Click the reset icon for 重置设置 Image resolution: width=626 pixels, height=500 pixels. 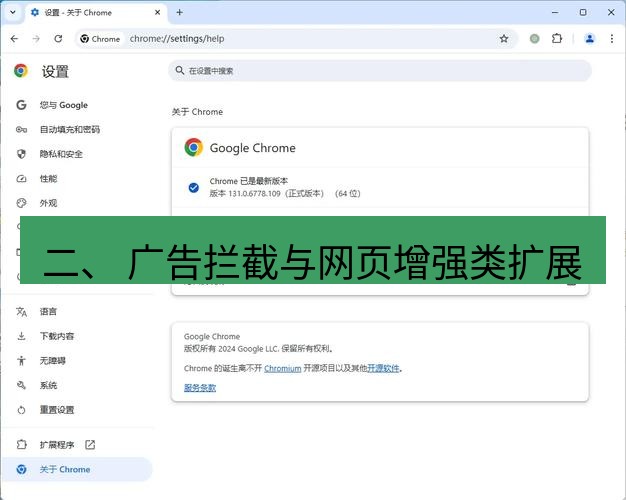click(22, 410)
